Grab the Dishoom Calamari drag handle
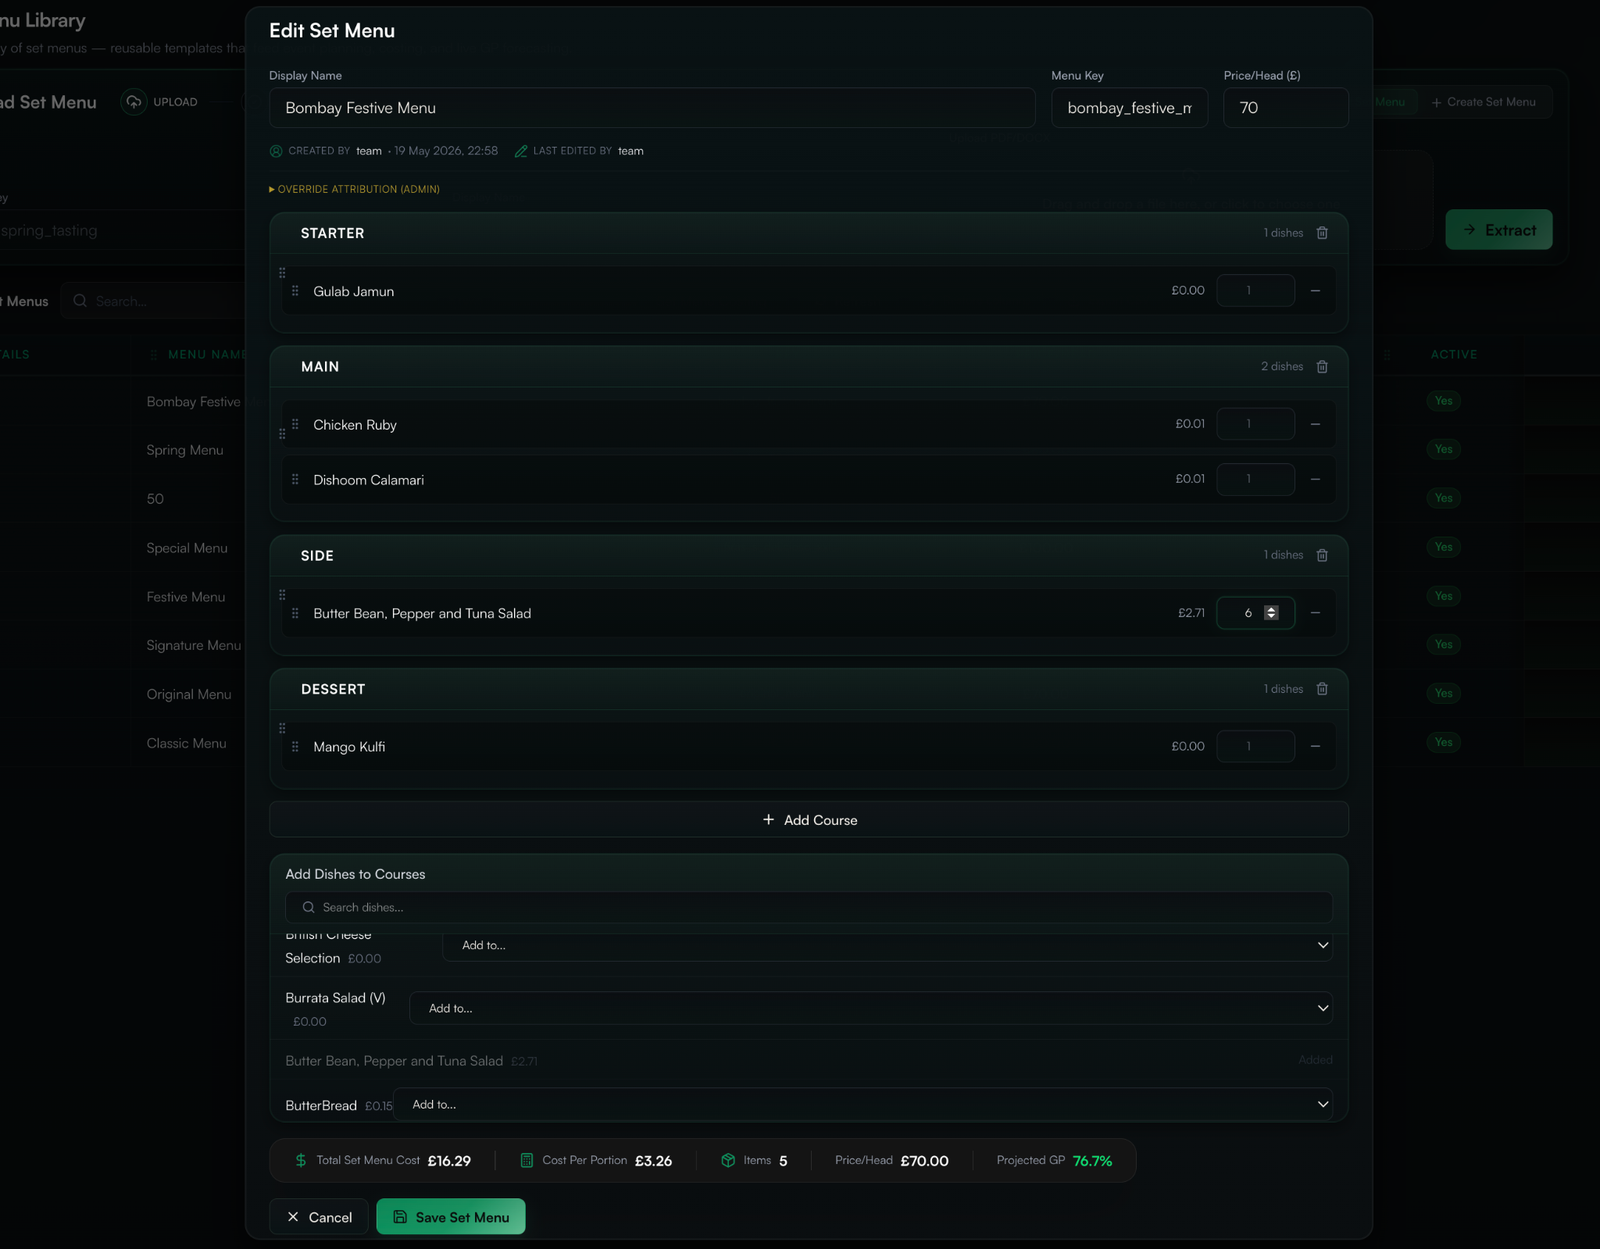This screenshot has height=1249, width=1600. click(295, 479)
